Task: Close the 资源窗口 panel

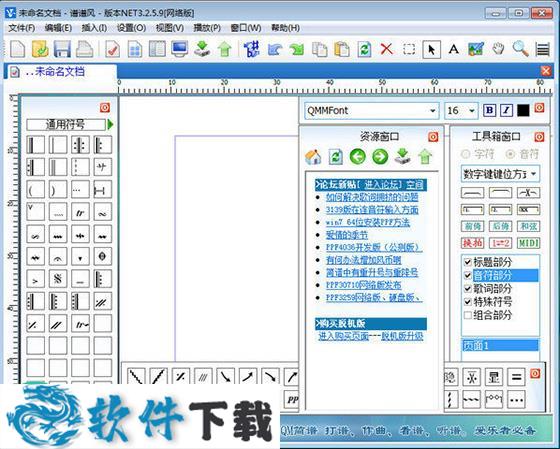Action: [433, 137]
